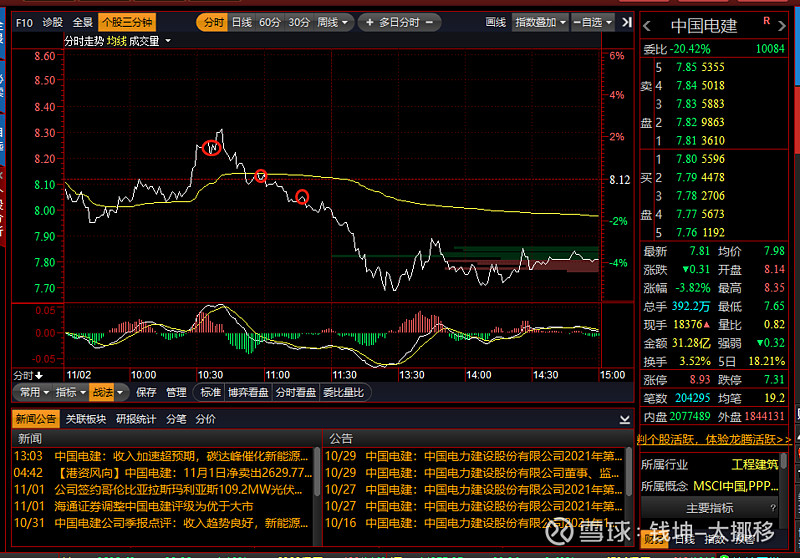The width and height of the screenshot is (800, 558).
Task: Open the 关联板块 tab
Action: [86, 419]
